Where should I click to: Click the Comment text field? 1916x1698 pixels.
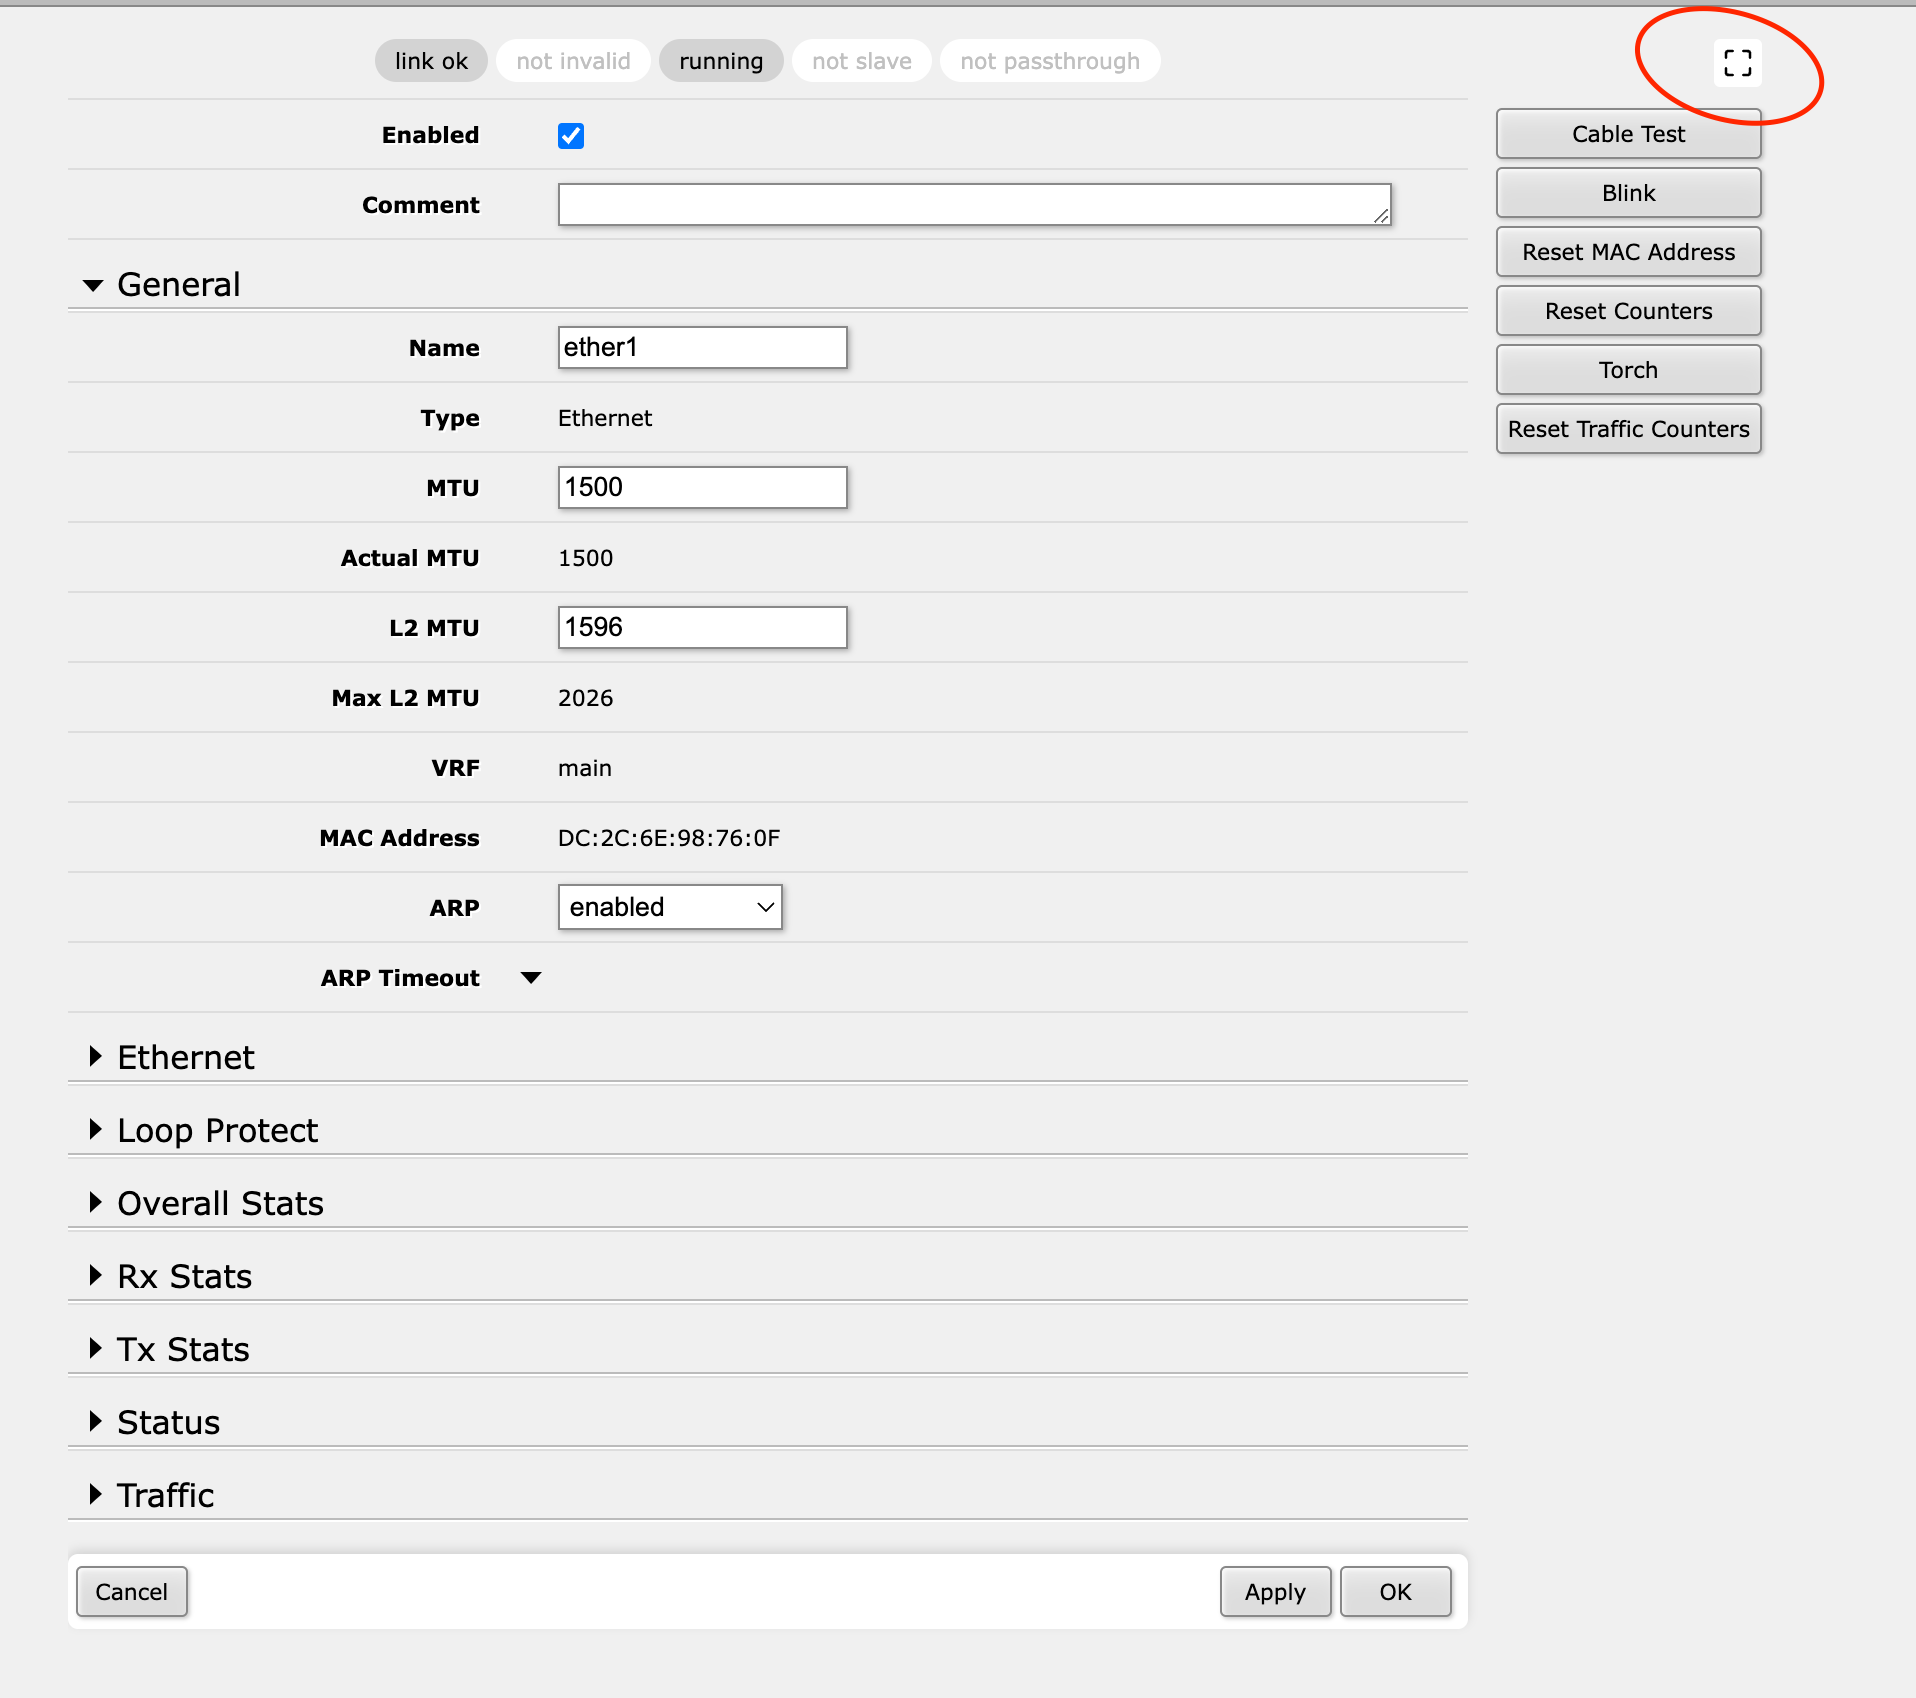pyautogui.click(x=973, y=204)
